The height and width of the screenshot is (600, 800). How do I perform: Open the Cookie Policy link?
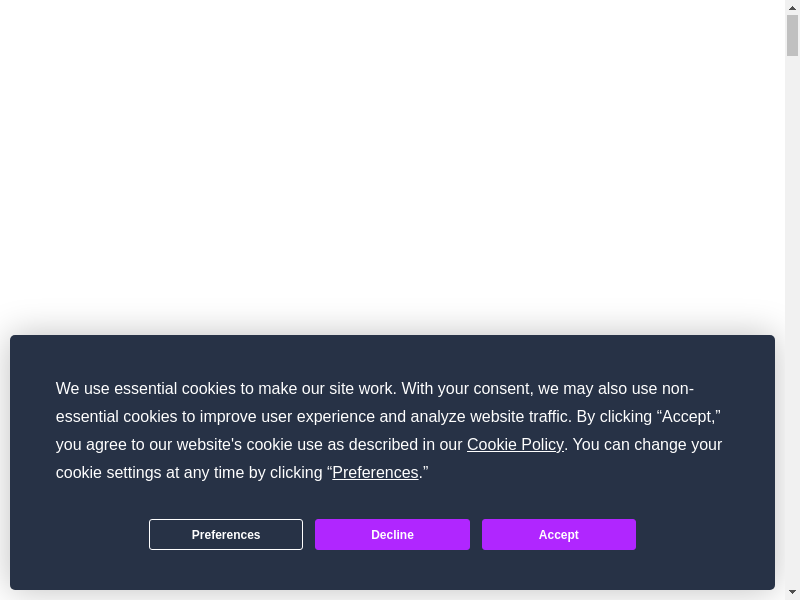click(x=515, y=444)
